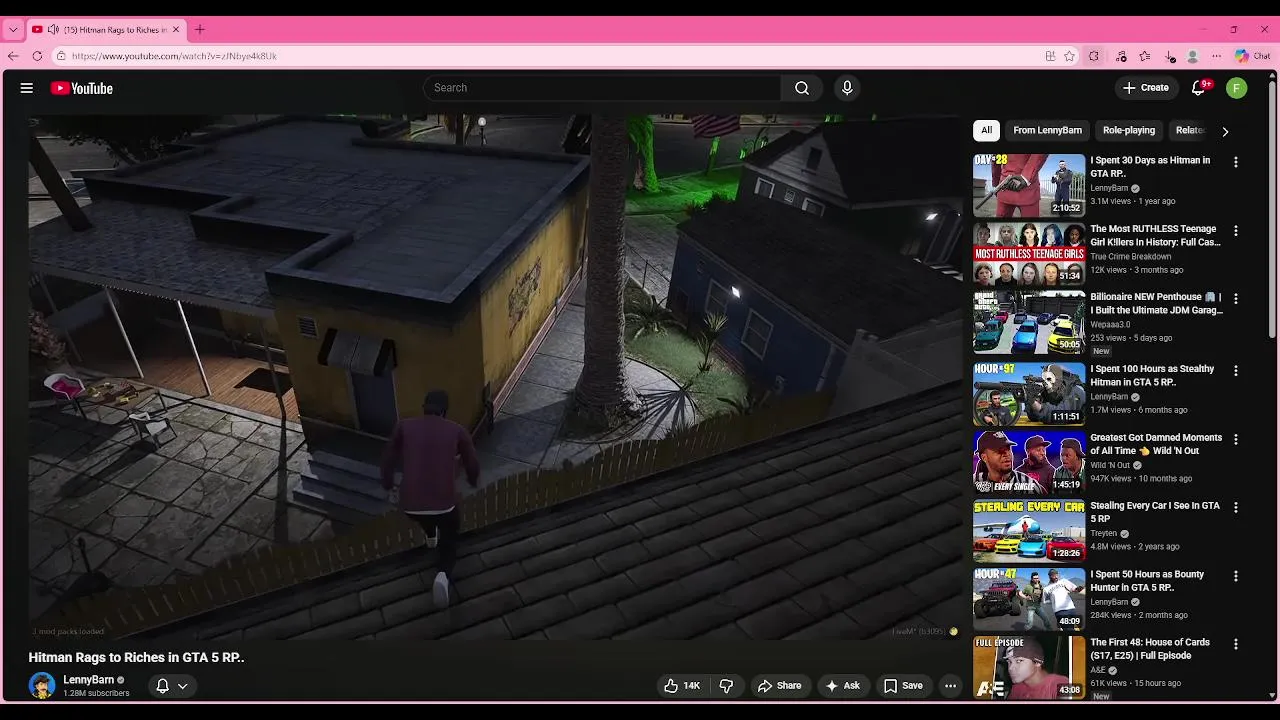Click the search magnifier button

coord(802,88)
